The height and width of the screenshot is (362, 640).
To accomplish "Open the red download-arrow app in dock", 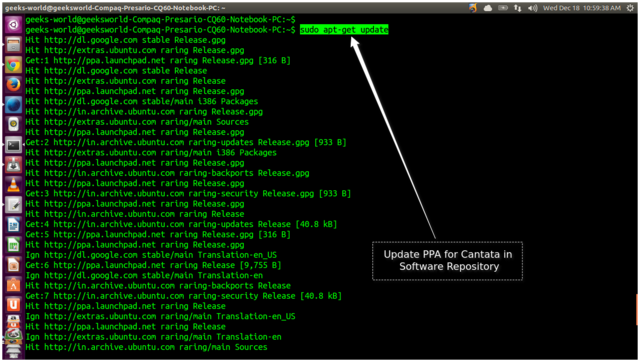I will coord(13,165).
